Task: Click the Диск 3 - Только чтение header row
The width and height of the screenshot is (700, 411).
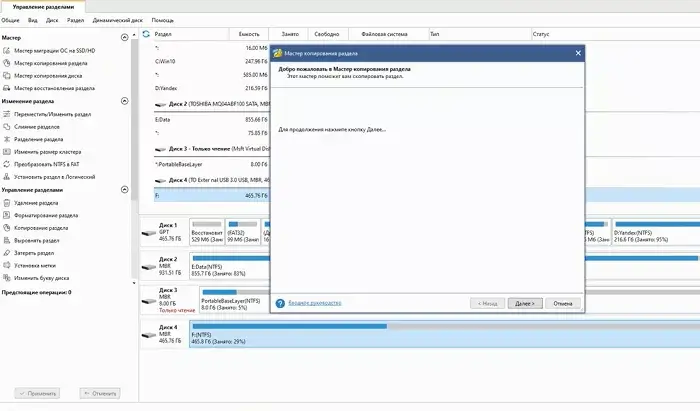Action: pos(212,149)
